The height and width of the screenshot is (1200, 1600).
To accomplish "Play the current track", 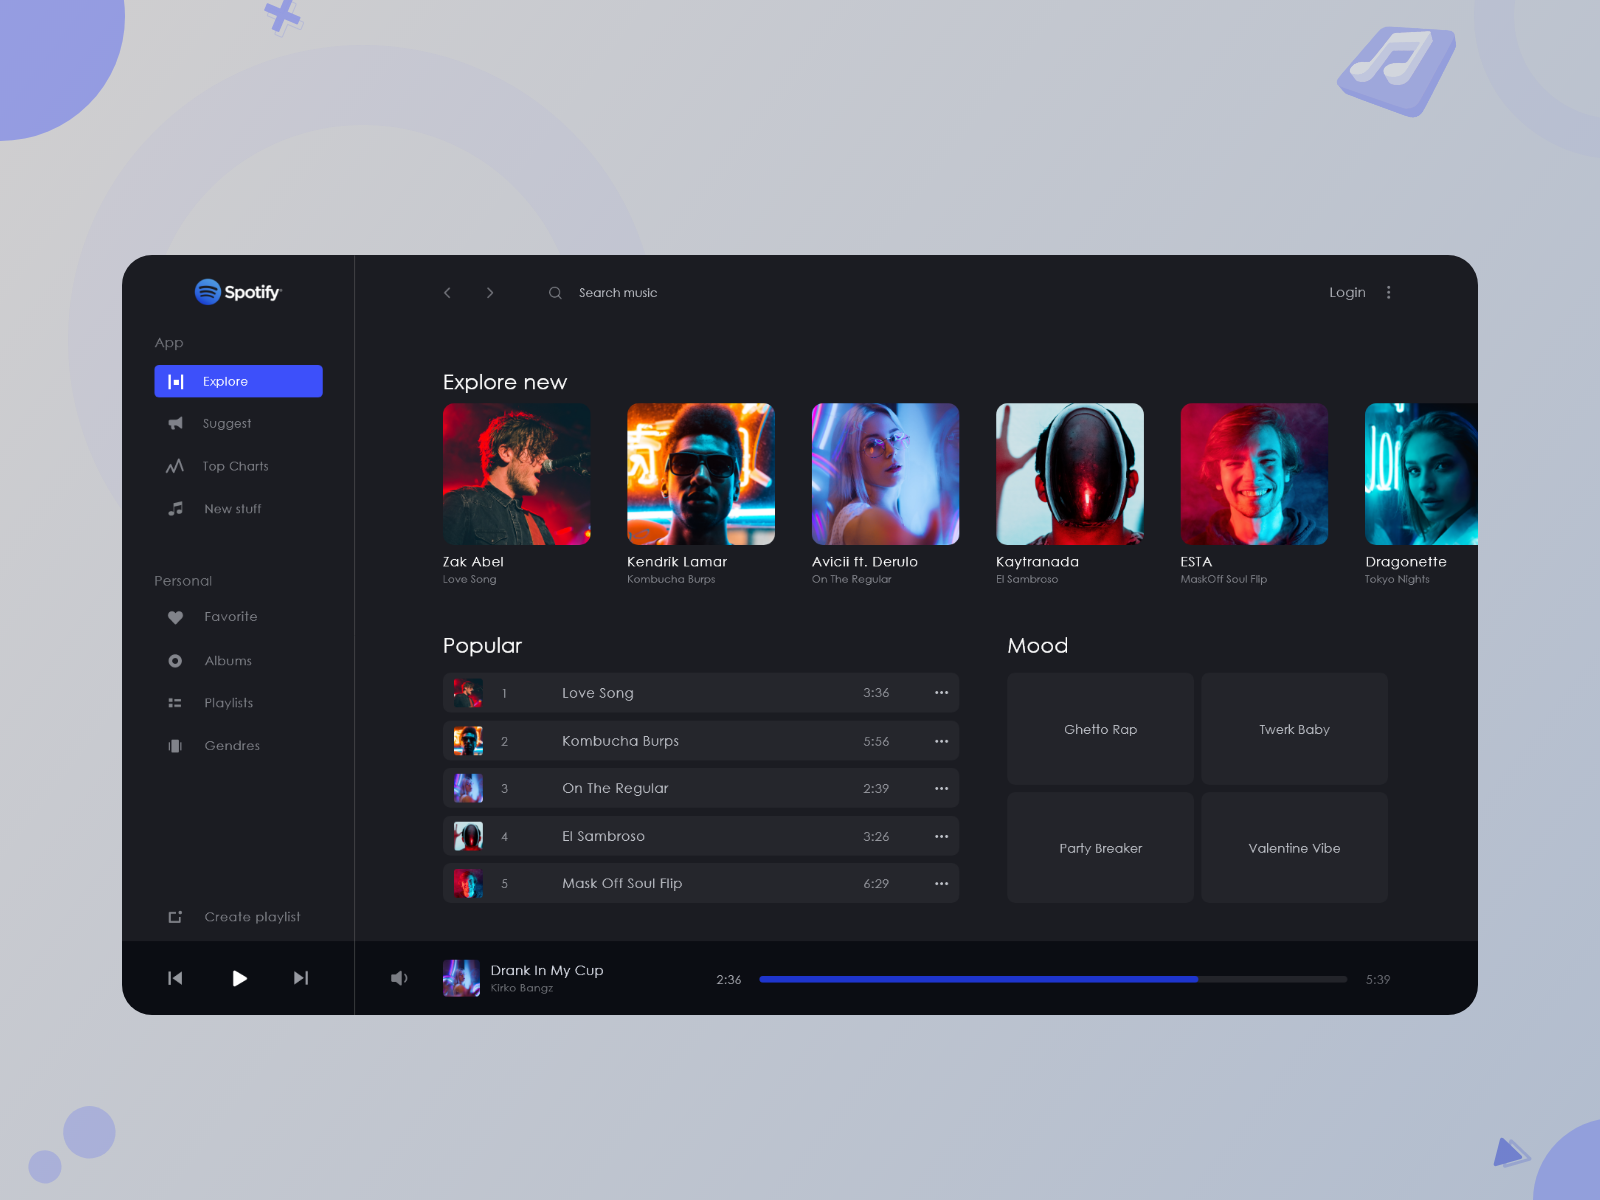I will (x=239, y=978).
